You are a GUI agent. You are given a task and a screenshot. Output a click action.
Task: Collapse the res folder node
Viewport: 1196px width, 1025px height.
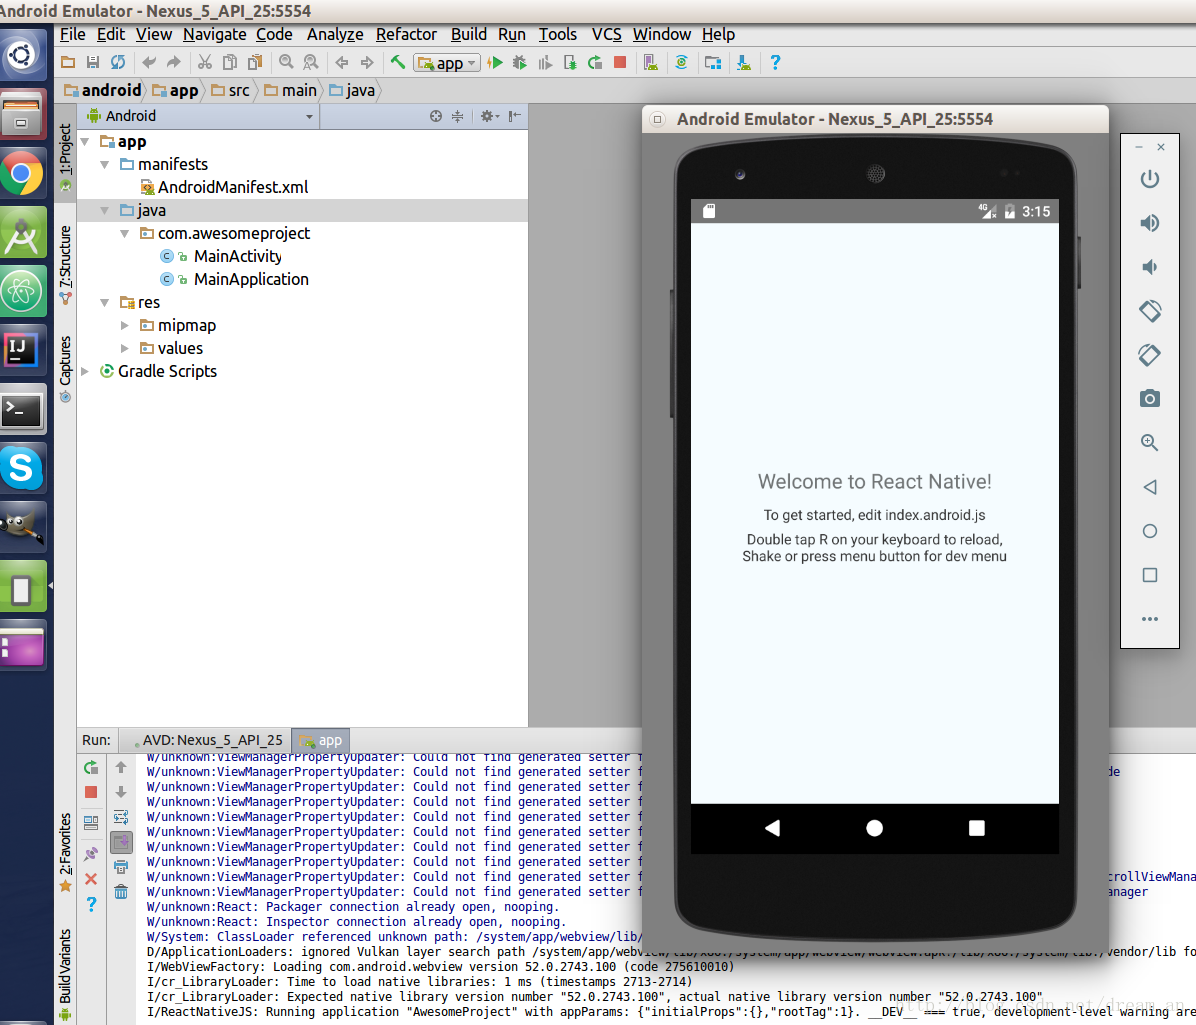(x=105, y=303)
